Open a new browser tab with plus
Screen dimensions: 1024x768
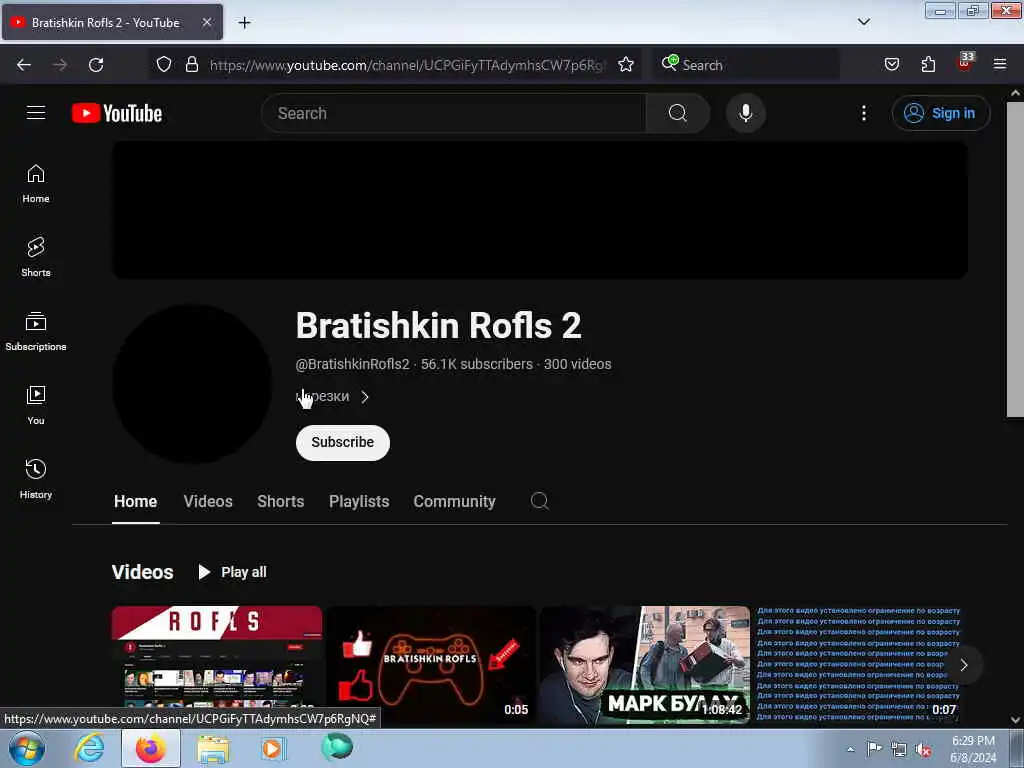[244, 23]
